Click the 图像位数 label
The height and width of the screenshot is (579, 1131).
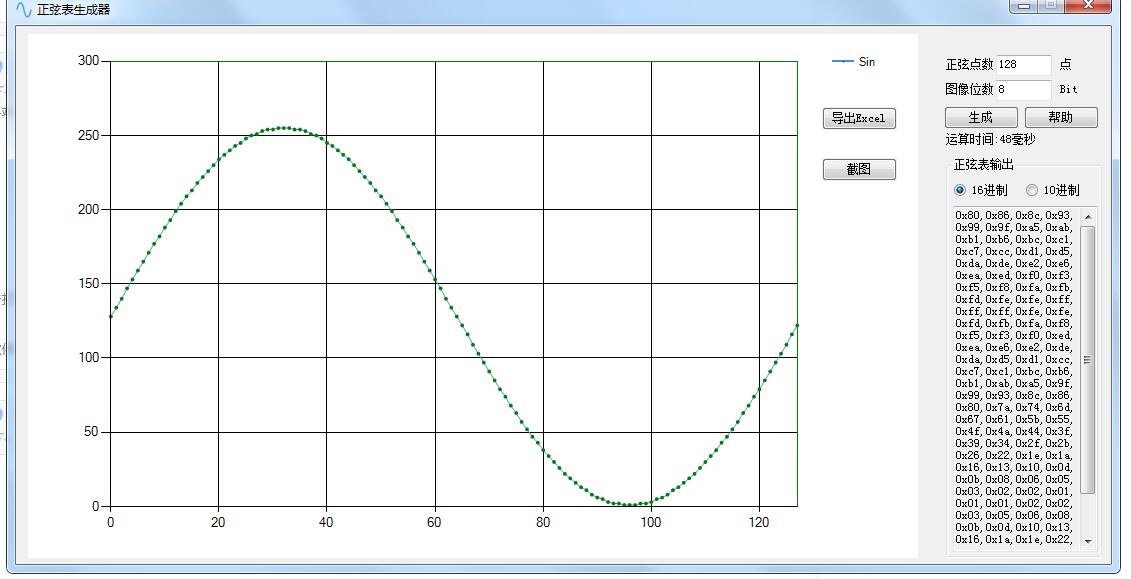pyautogui.click(x=969, y=89)
